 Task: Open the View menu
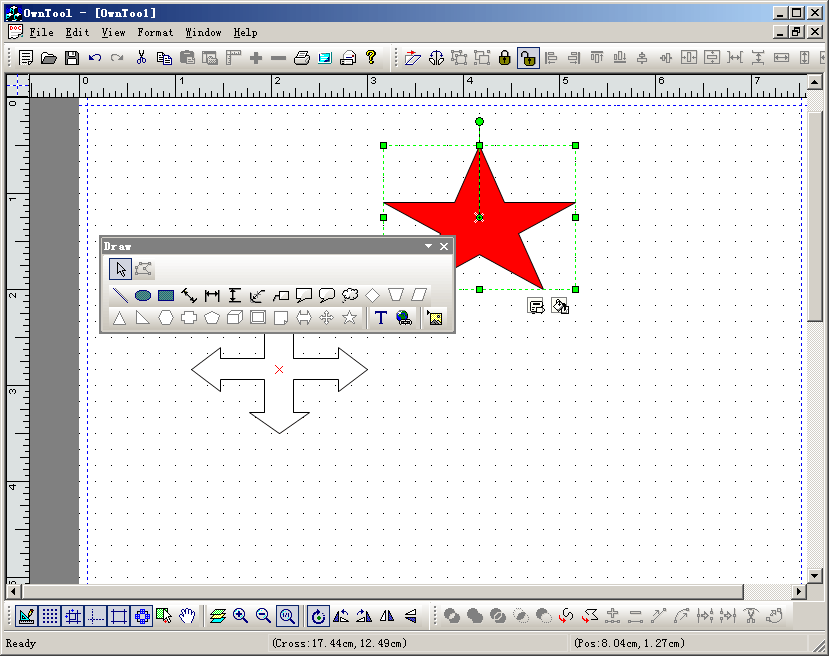113,32
